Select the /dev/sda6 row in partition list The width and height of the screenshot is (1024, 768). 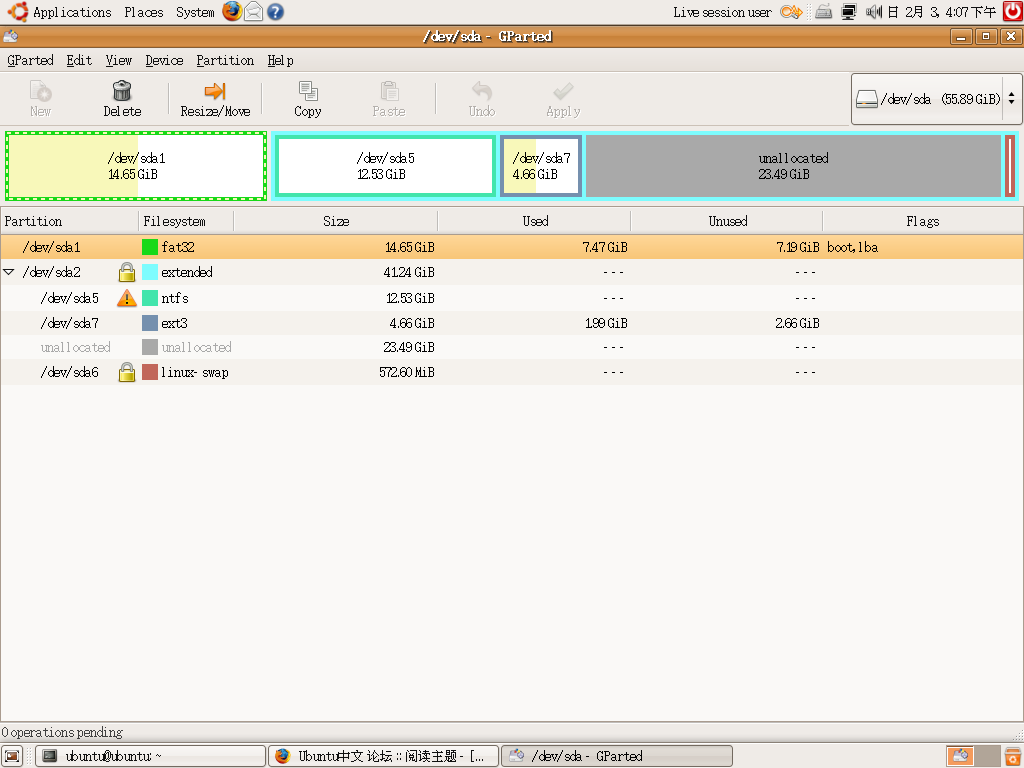click(512, 372)
